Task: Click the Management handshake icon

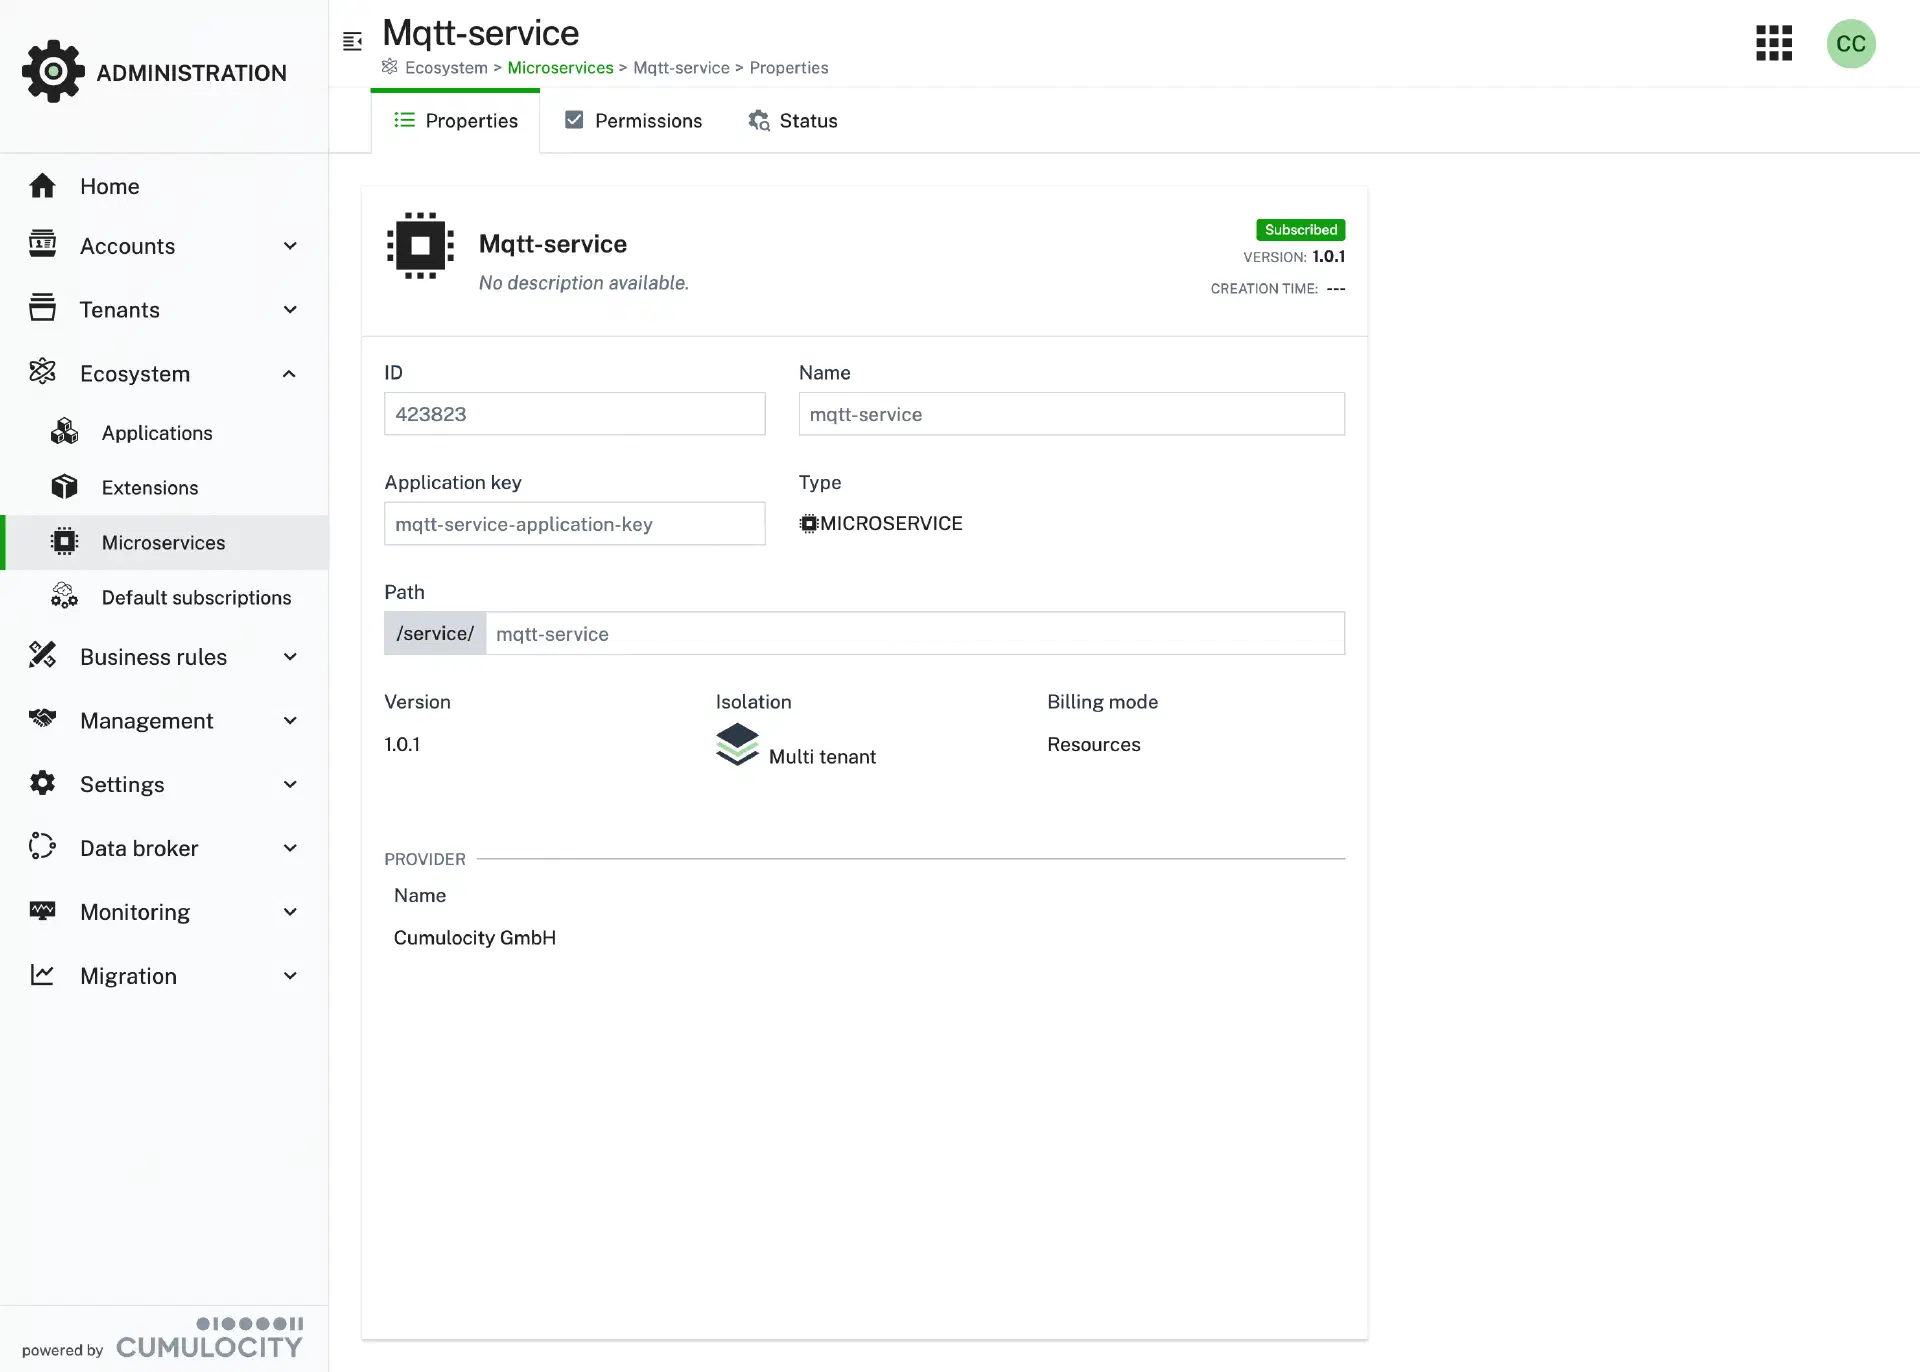Action: click(42, 718)
